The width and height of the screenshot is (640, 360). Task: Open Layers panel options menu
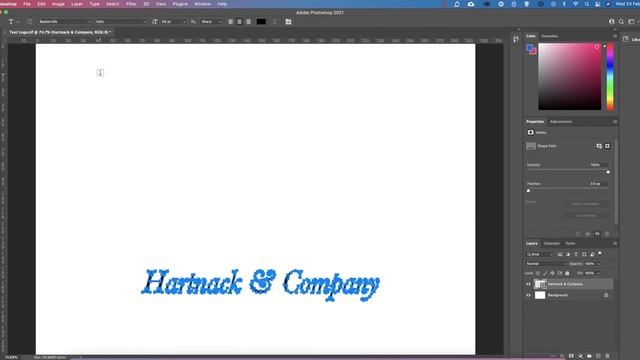click(x=615, y=243)
